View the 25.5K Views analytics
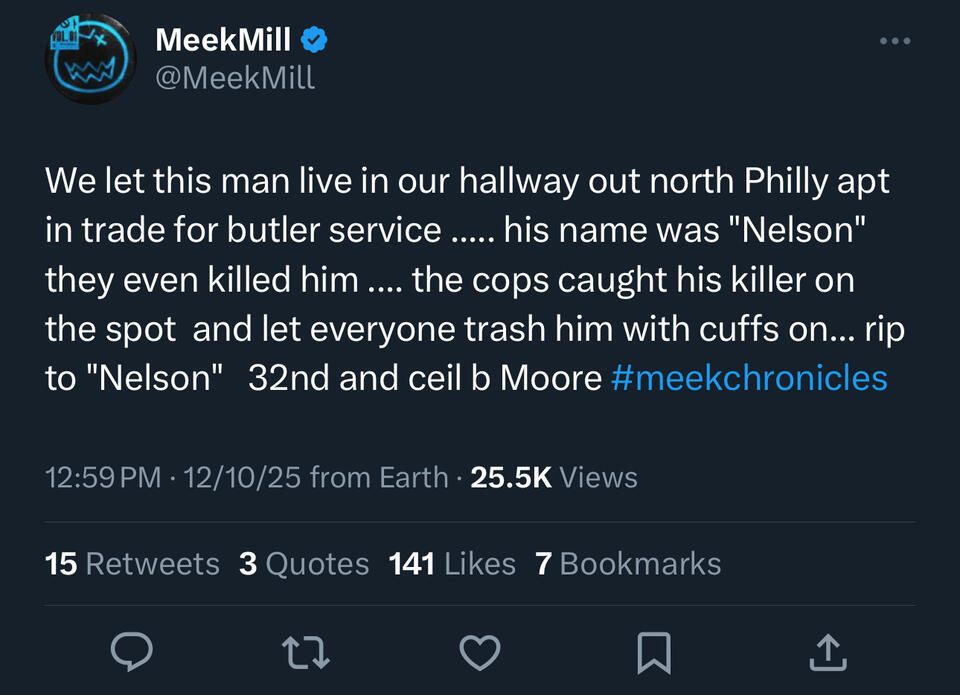The width and height of the screenshot is (960, 695). pos(554,477)
